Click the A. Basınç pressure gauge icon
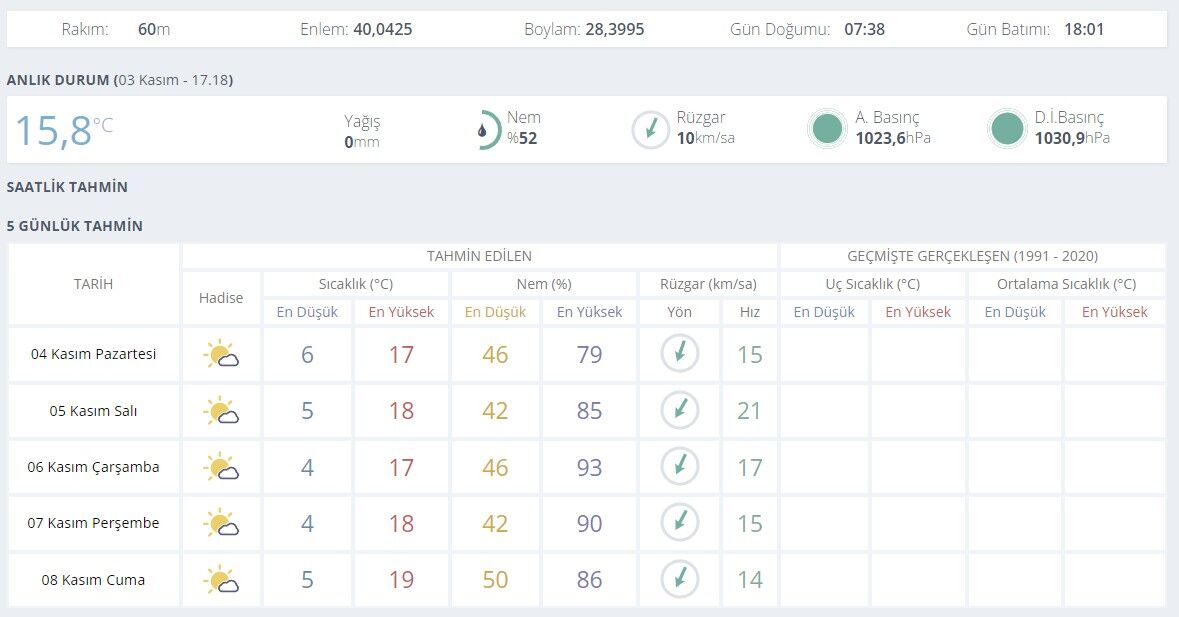The image size is (1179, 617). pyautogui.click(x=827, y=129)
